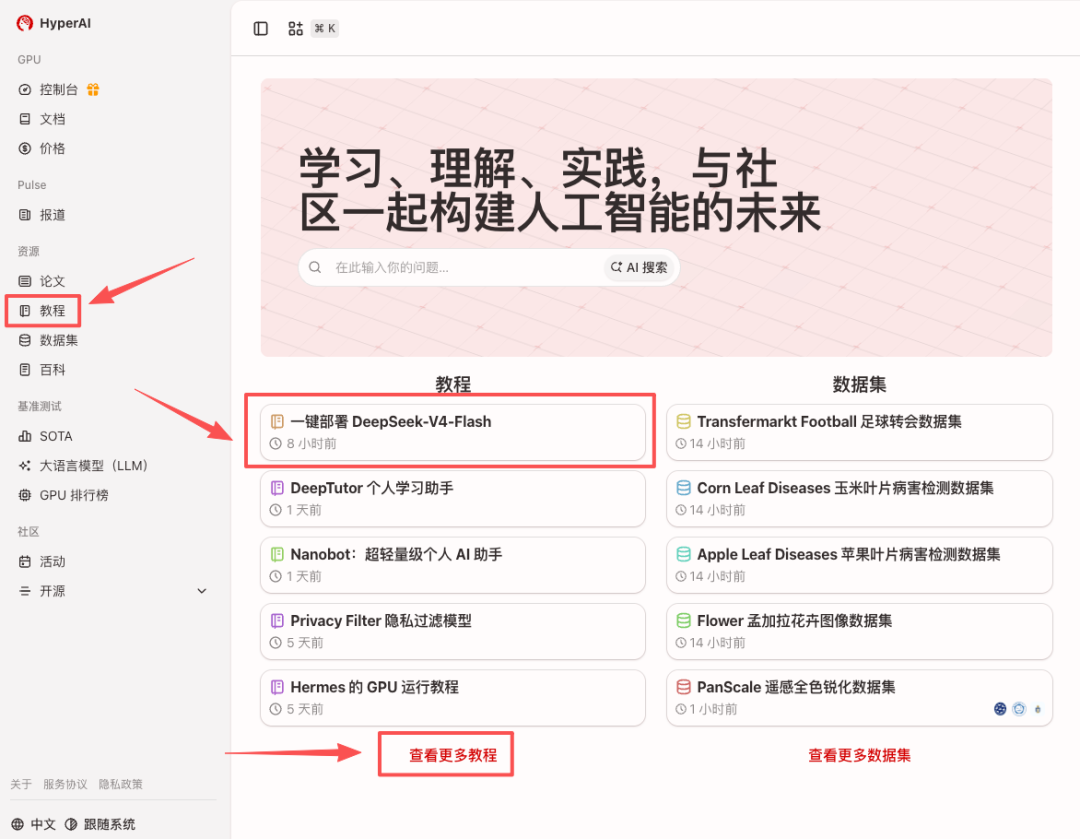Open Corn Leaf Diseases 玉米叶片病害检测数据集

click(859, 499)
